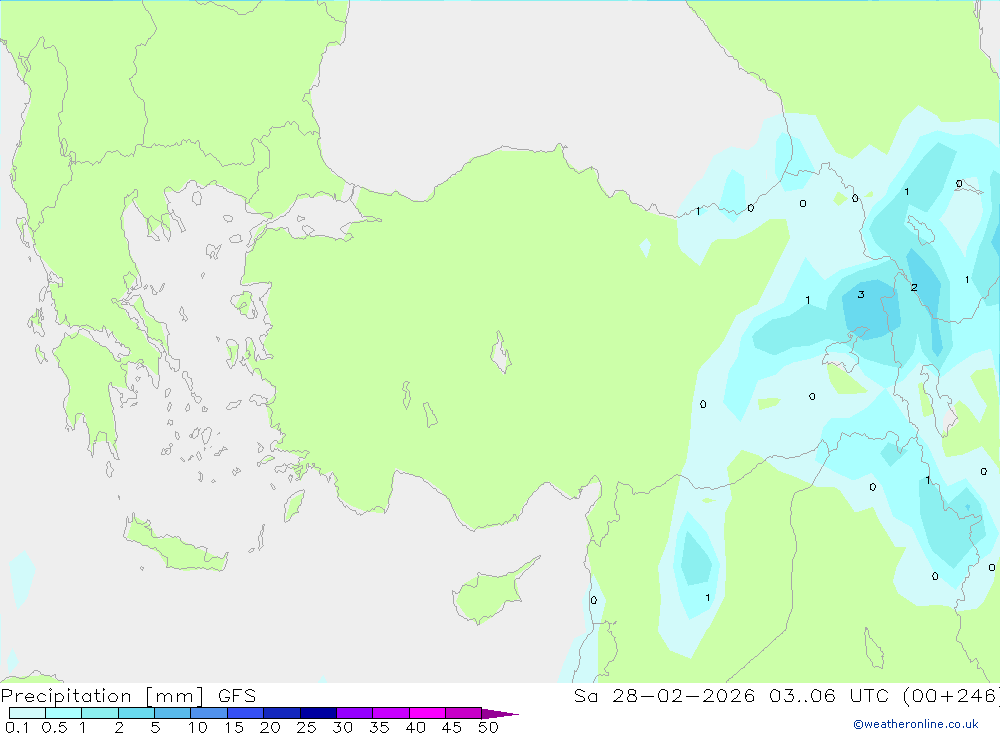Click the 40–45 mm magenta legend box
Viewport: 1000px width, 733px height.
(427, 713)
